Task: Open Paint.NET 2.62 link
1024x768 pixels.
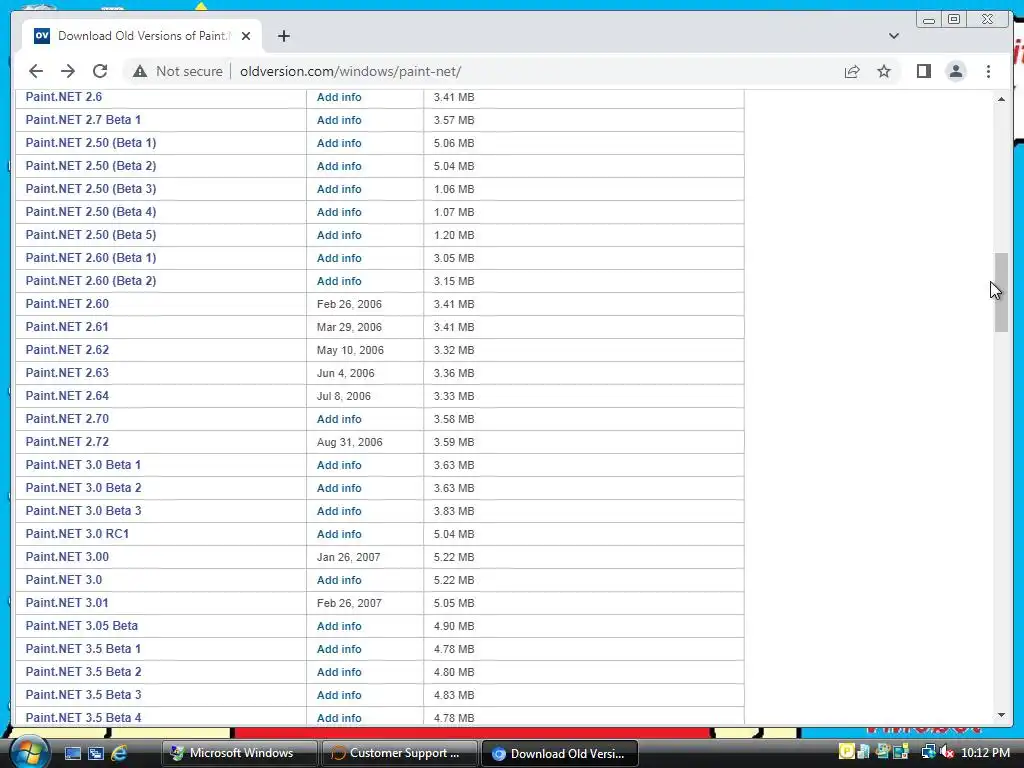Action: pyautogui.click(x=67, y=349)
